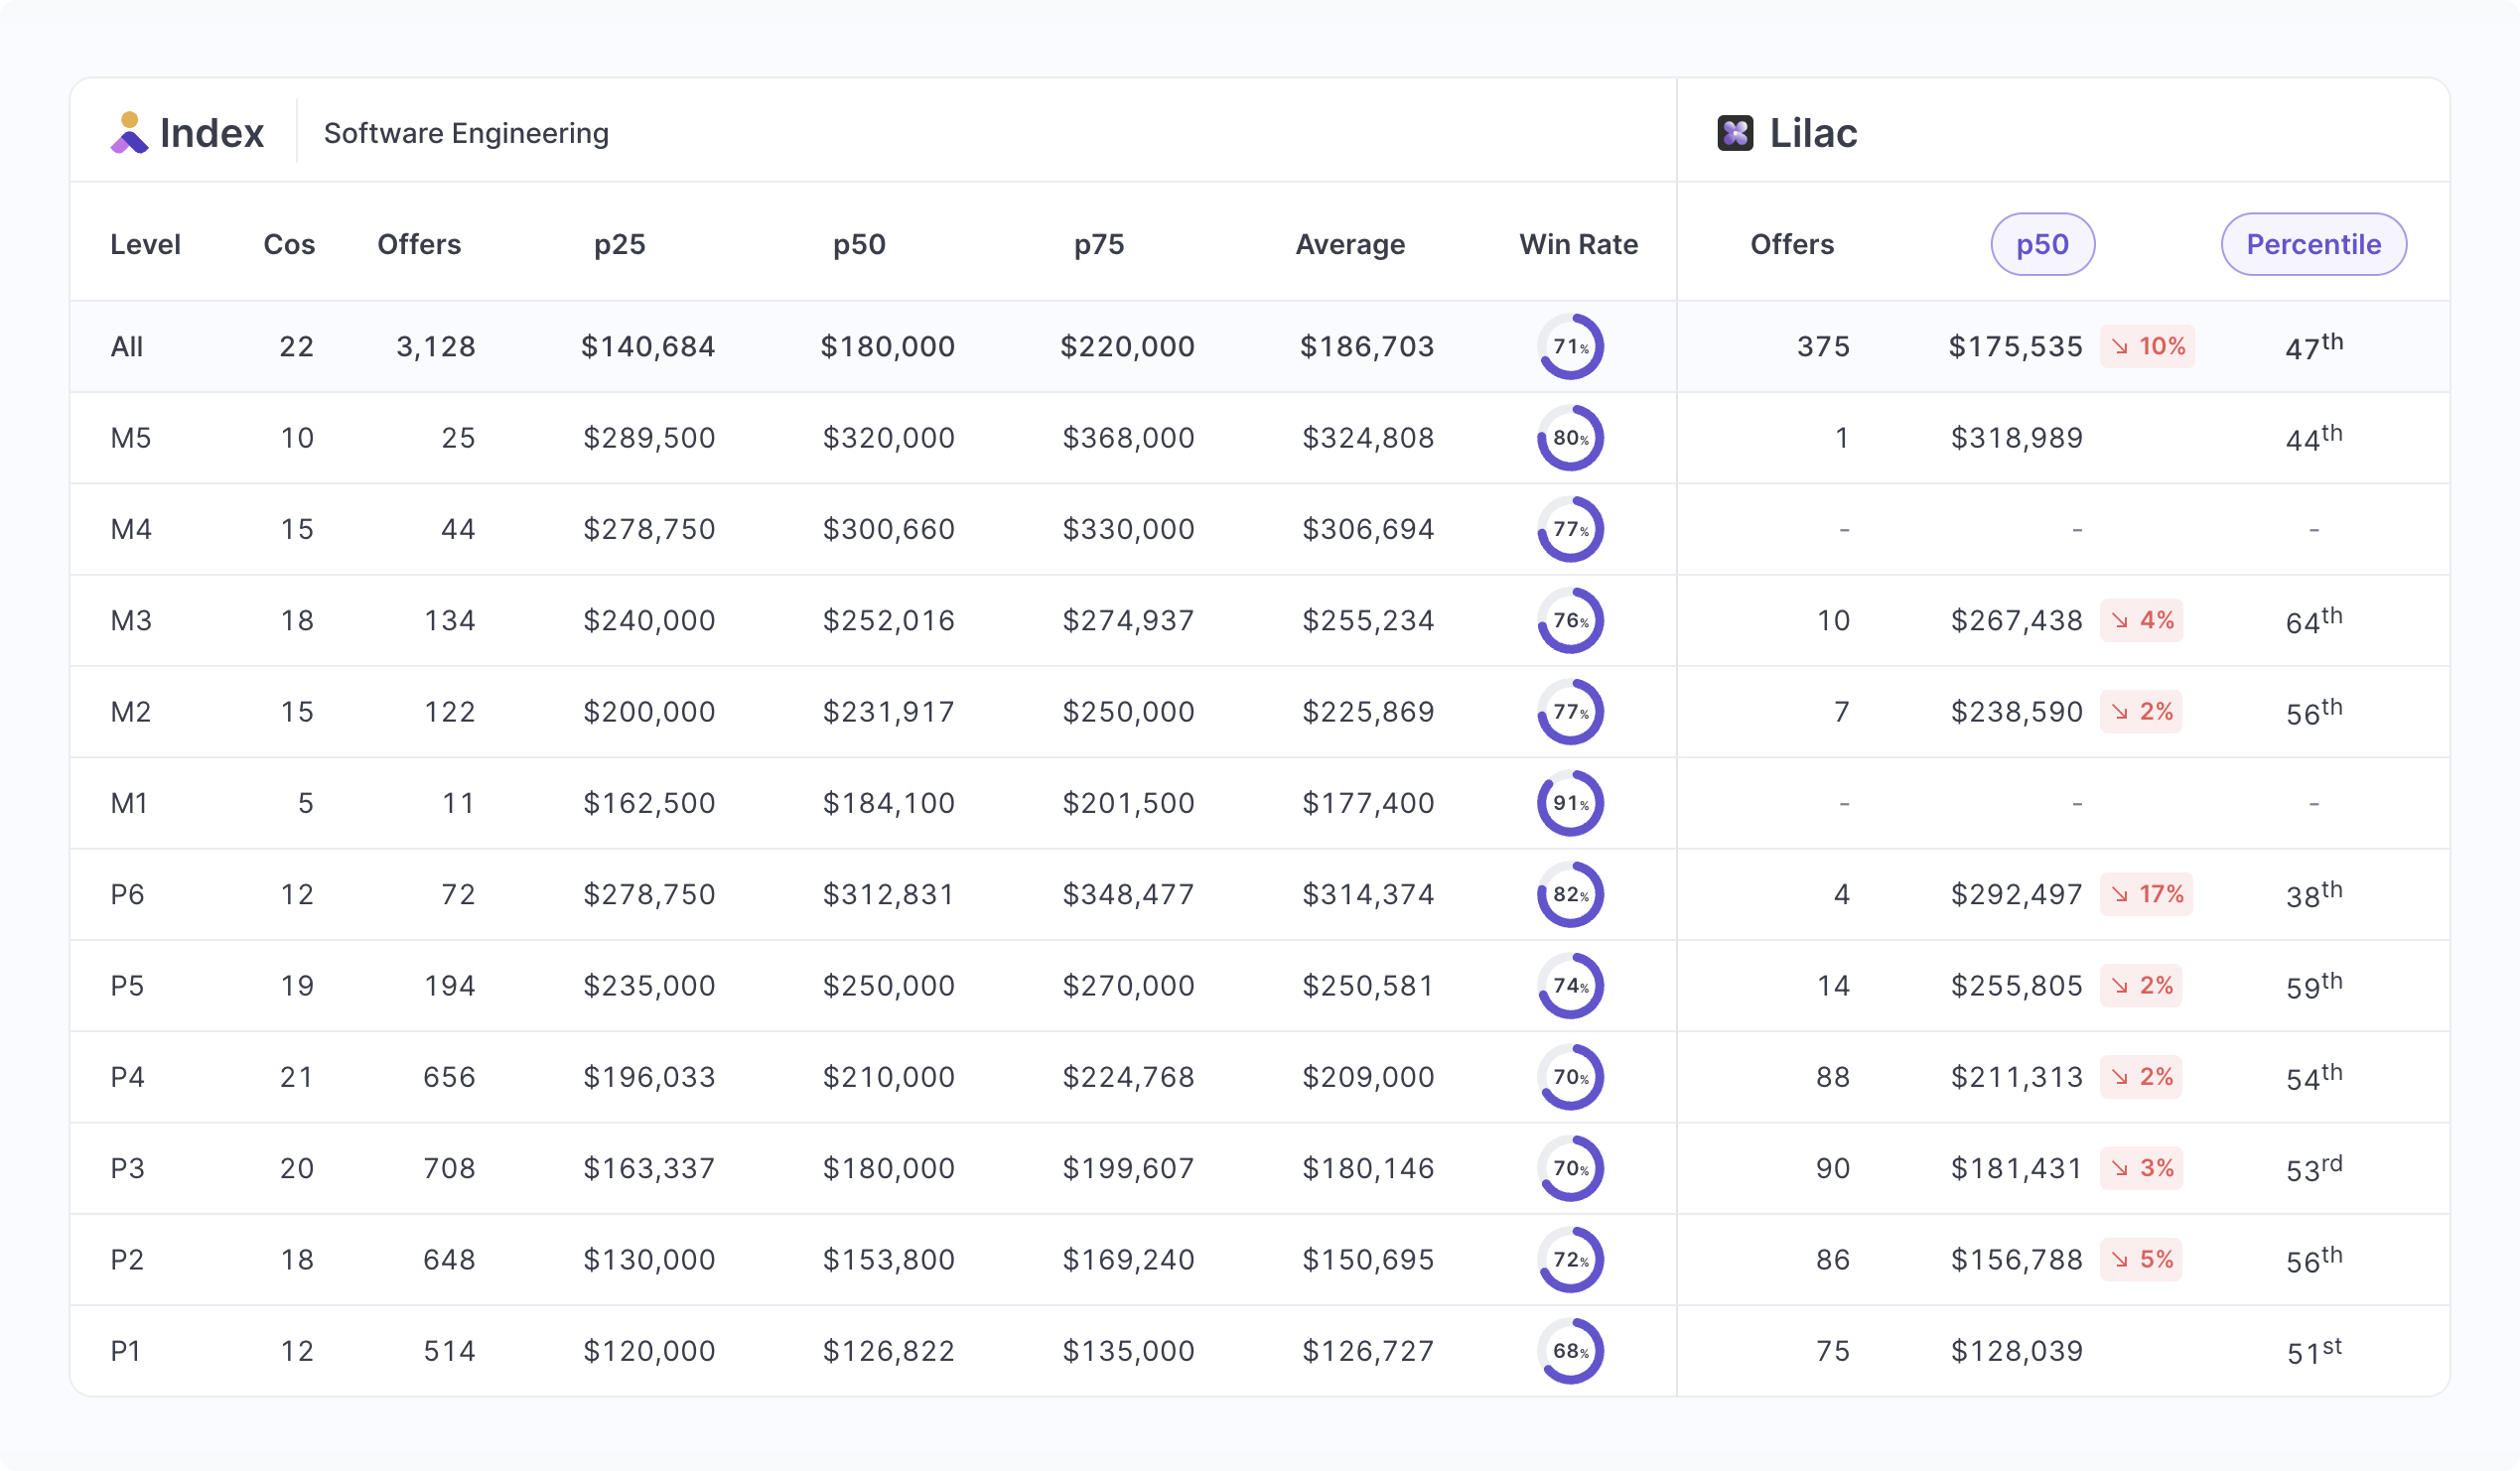Select the P4 level row label
Viewport: 2520px width, 1471px height.
(127, 1077)
